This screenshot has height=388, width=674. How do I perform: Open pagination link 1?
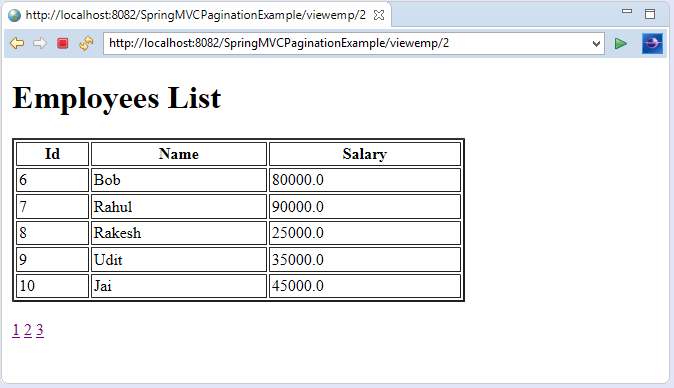pos(16,330)
